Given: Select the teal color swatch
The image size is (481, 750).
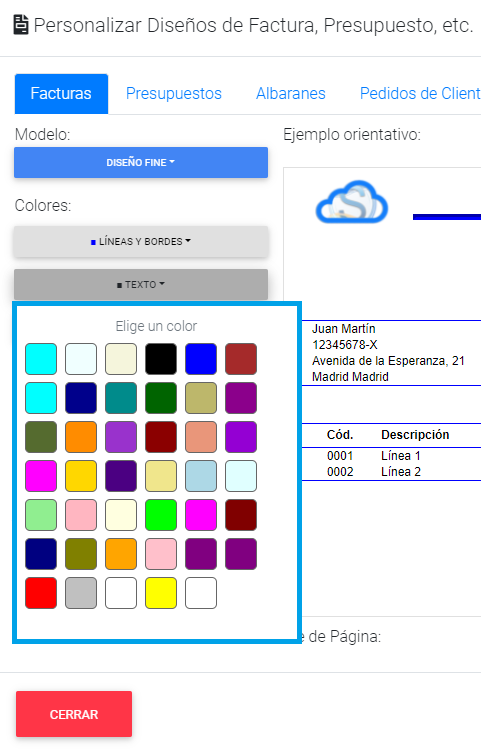Looking at the screenshot, I should pyautogui.click(x=121, y=398).
